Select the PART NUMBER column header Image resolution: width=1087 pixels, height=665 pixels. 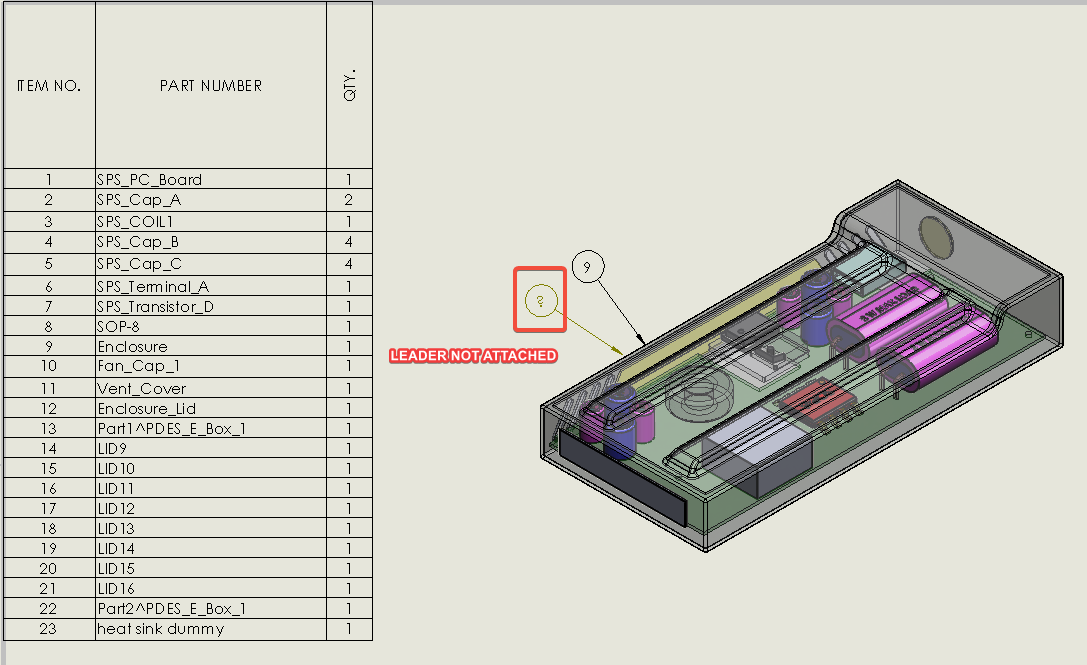click(x=211, y=85)
